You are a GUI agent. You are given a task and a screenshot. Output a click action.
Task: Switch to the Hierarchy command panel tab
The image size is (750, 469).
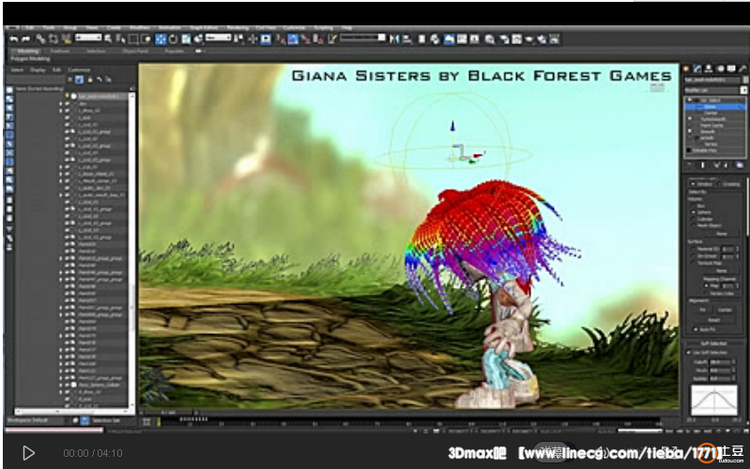pos(708,69)
